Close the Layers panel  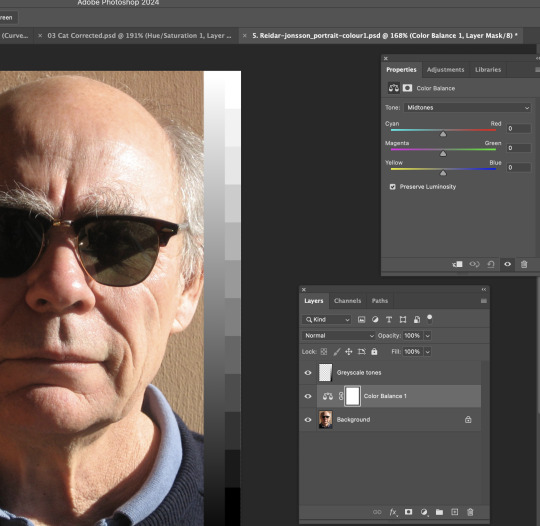pyautogui.click(x=304, y=290)
